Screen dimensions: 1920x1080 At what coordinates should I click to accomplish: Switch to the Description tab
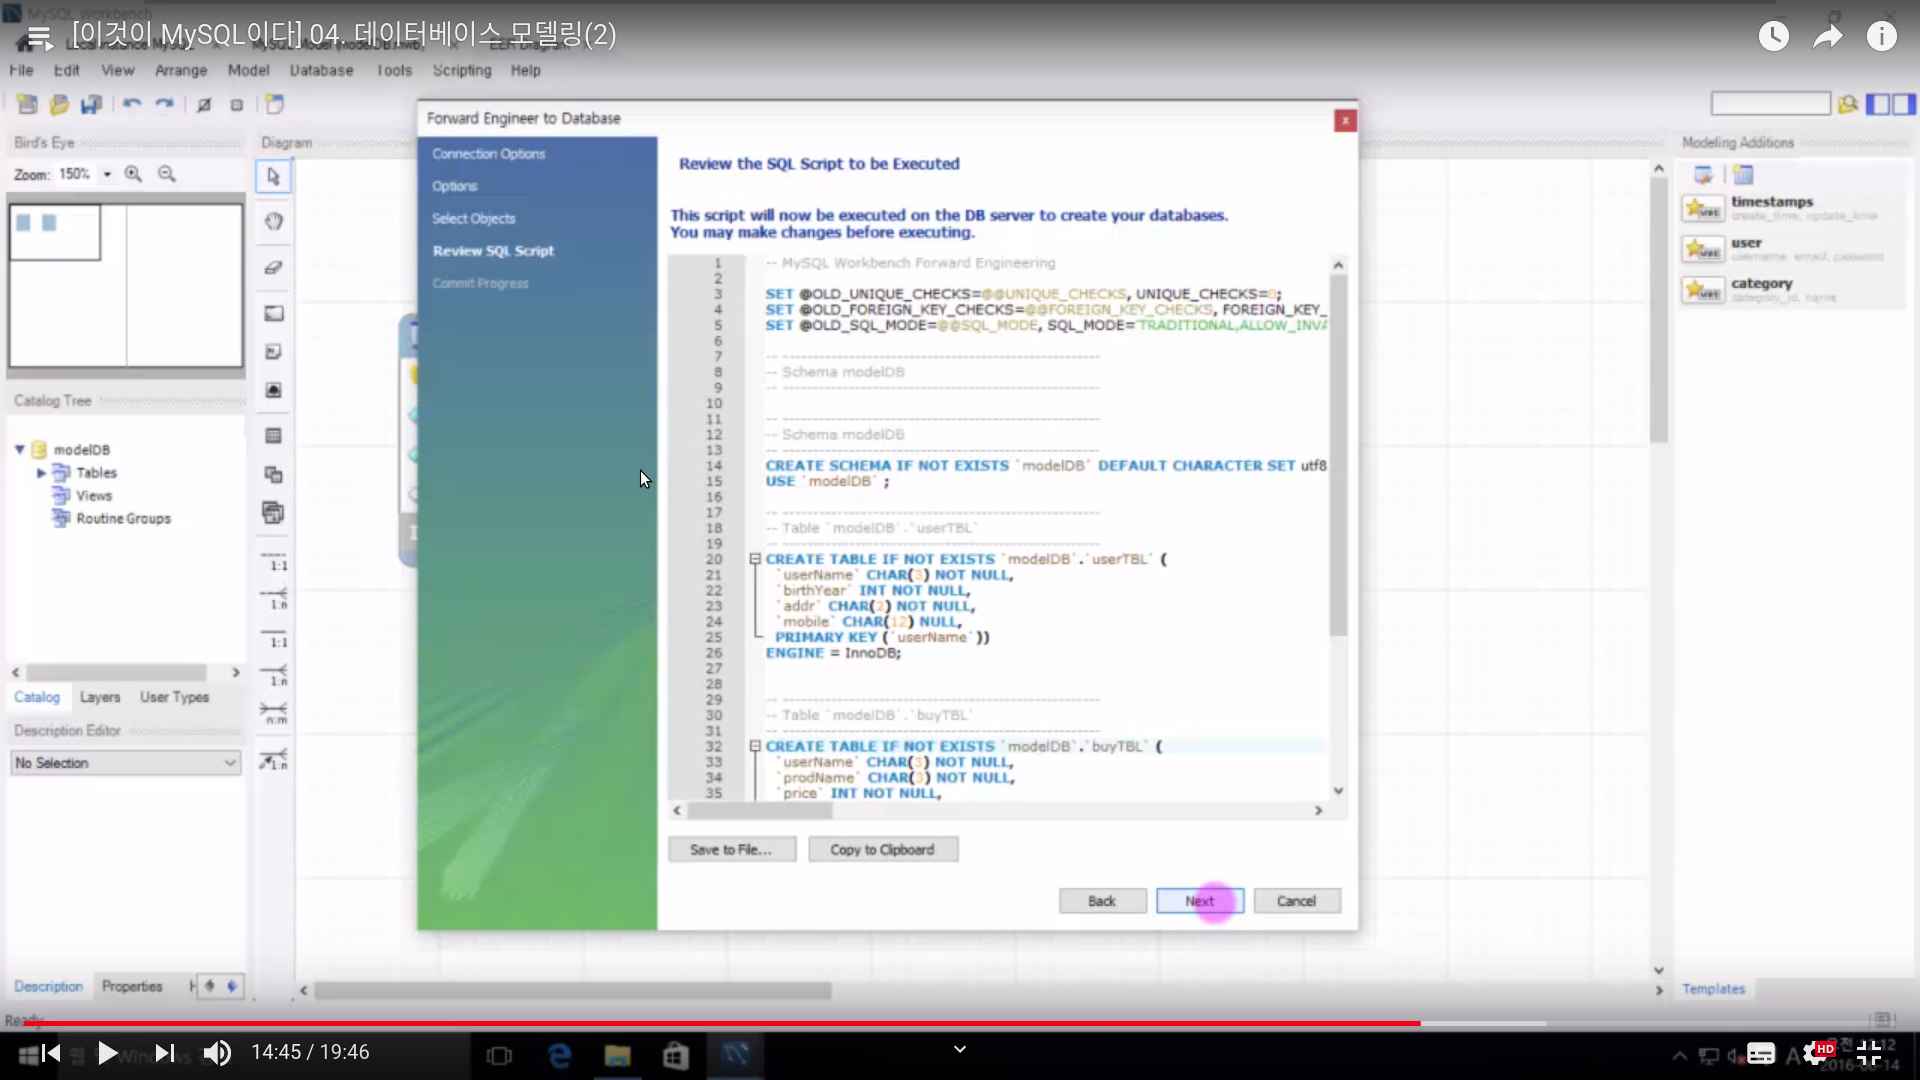pos(48,987)
